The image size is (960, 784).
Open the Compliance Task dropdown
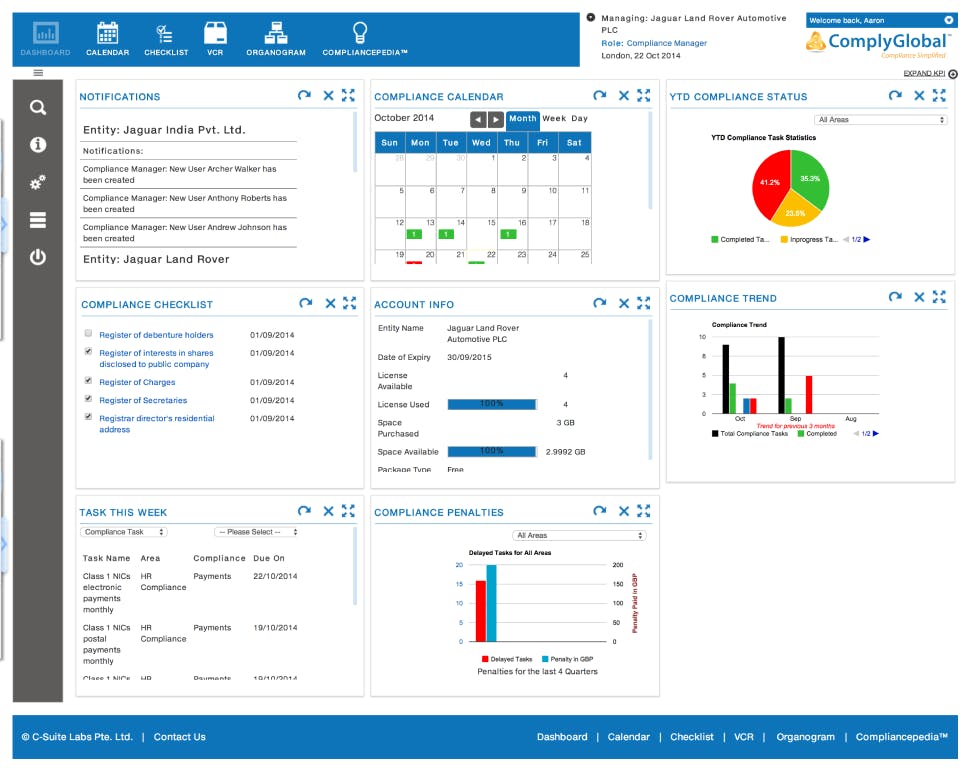(x=123, y=532)
